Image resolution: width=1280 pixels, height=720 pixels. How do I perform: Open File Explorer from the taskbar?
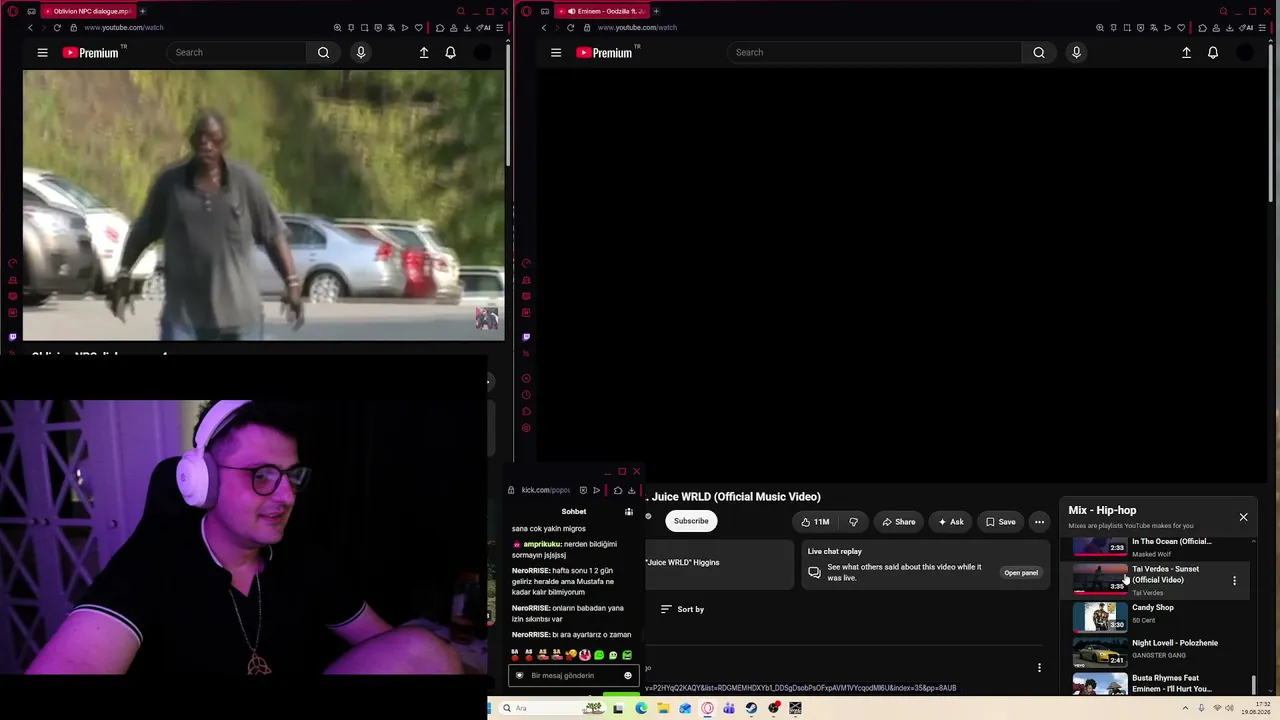[663, 708]
